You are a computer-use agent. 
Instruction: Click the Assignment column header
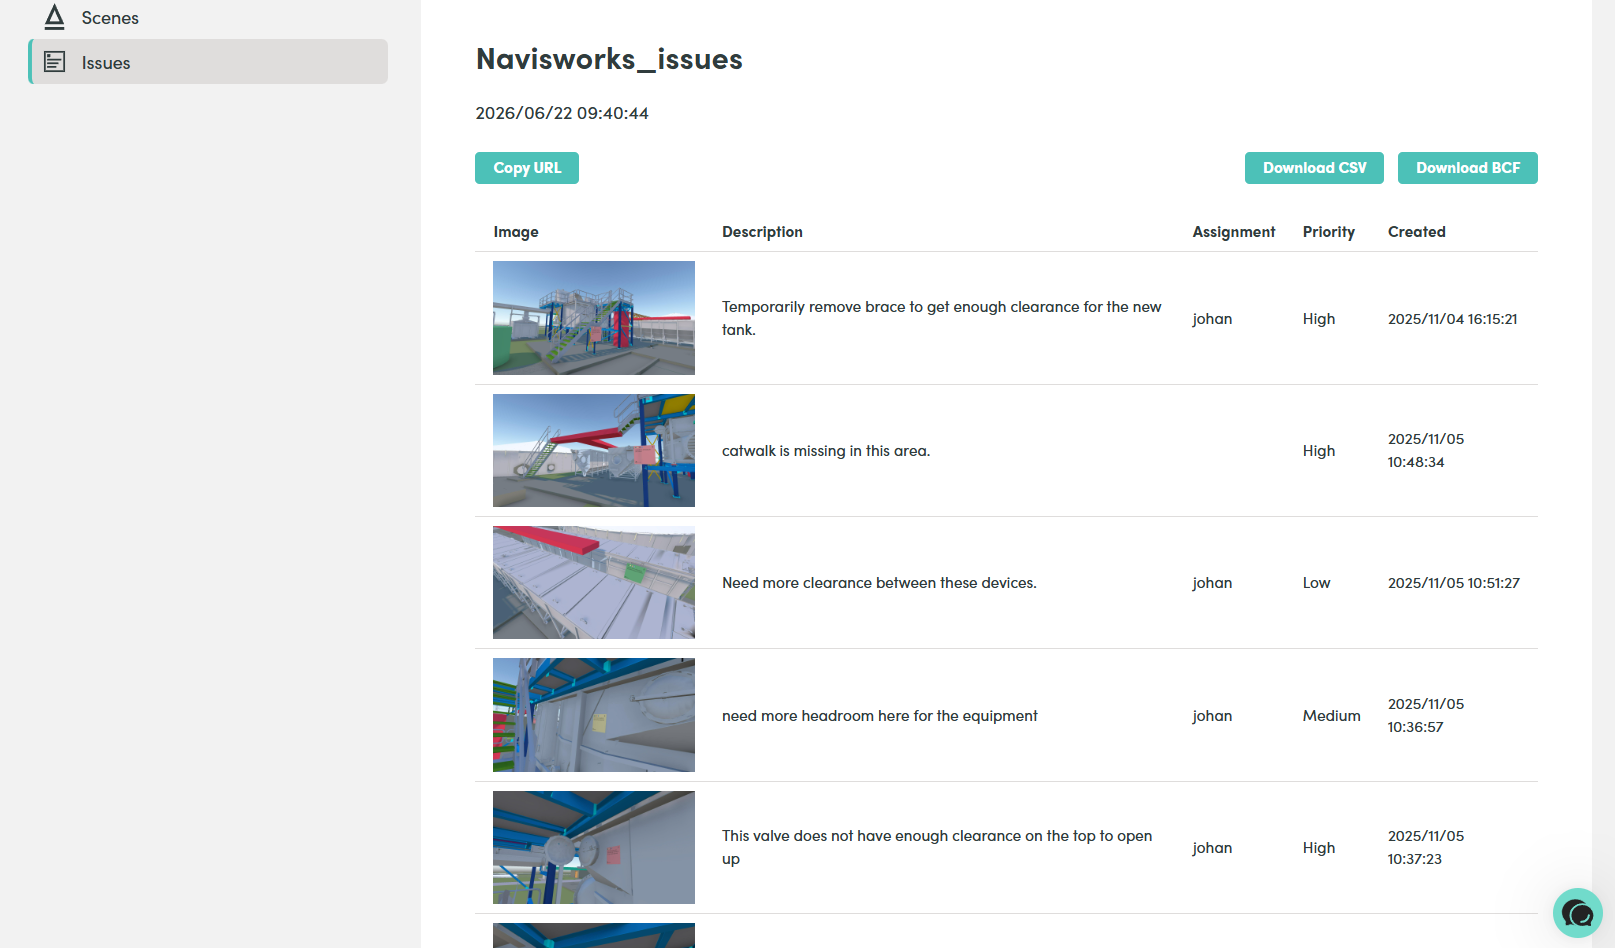tap(1234, 232)
